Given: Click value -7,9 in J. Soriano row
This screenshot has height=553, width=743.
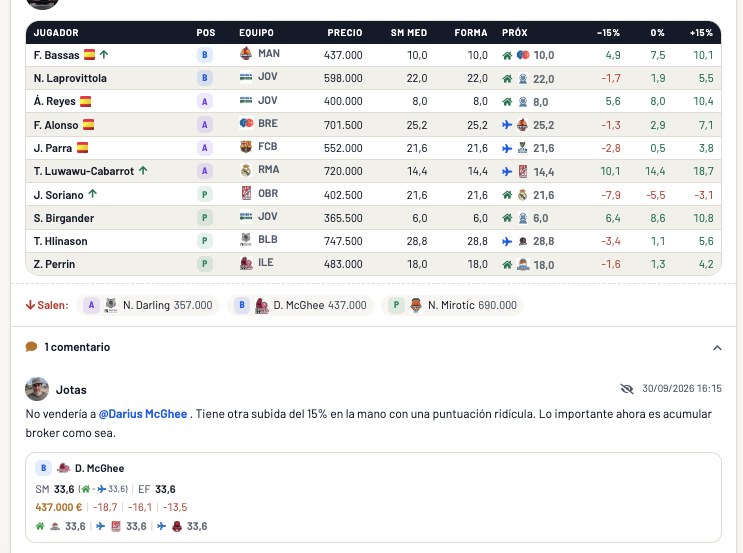Looking at the screenshot, I should coord(611,195).
